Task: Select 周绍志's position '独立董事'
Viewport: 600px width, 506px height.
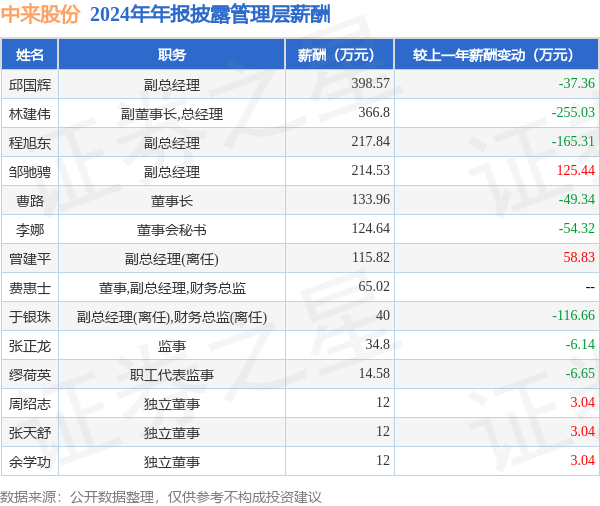Action: 172,404
